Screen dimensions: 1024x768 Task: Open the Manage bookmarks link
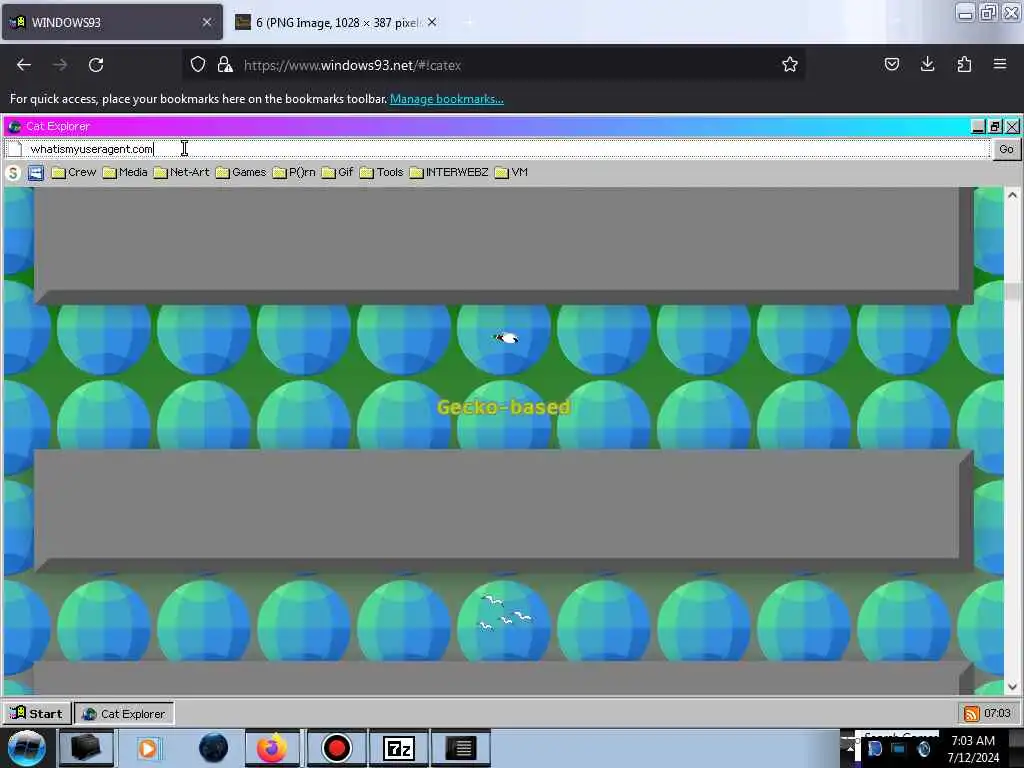pos(447,99)
